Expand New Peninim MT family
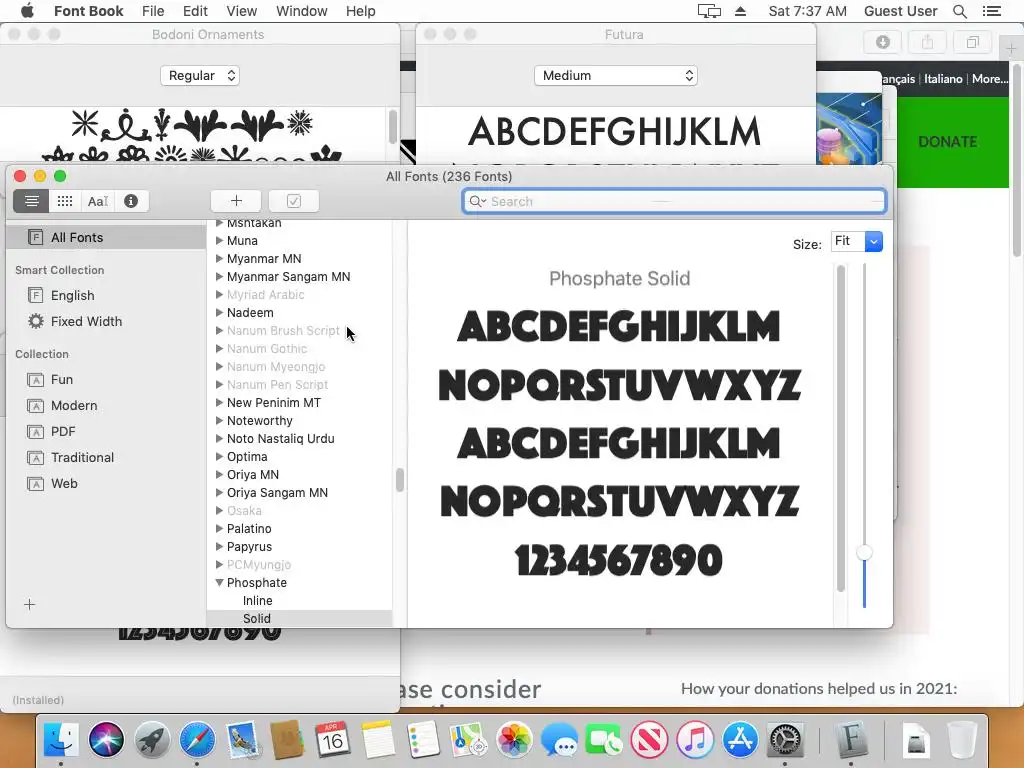The height and width of the screenshot is (768, 1024). coord(219,403)
